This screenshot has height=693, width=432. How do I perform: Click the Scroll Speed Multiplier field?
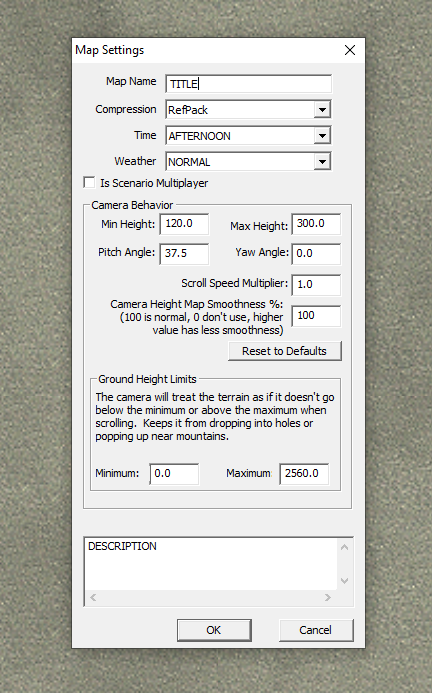tap(316, 285)
